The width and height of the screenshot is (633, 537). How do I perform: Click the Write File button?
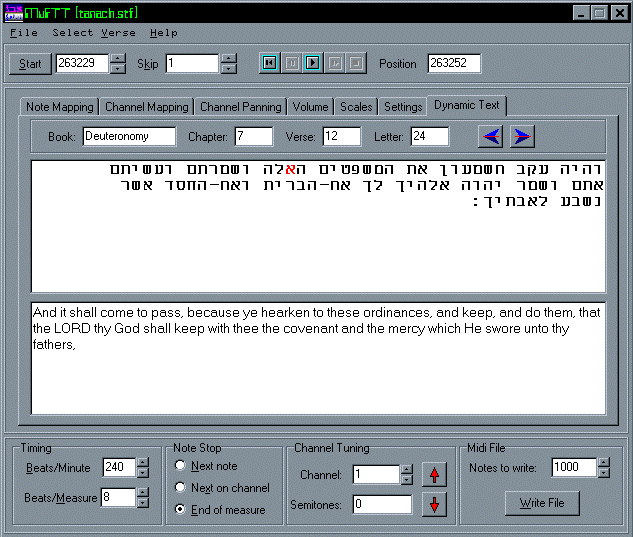pos(542,503)
